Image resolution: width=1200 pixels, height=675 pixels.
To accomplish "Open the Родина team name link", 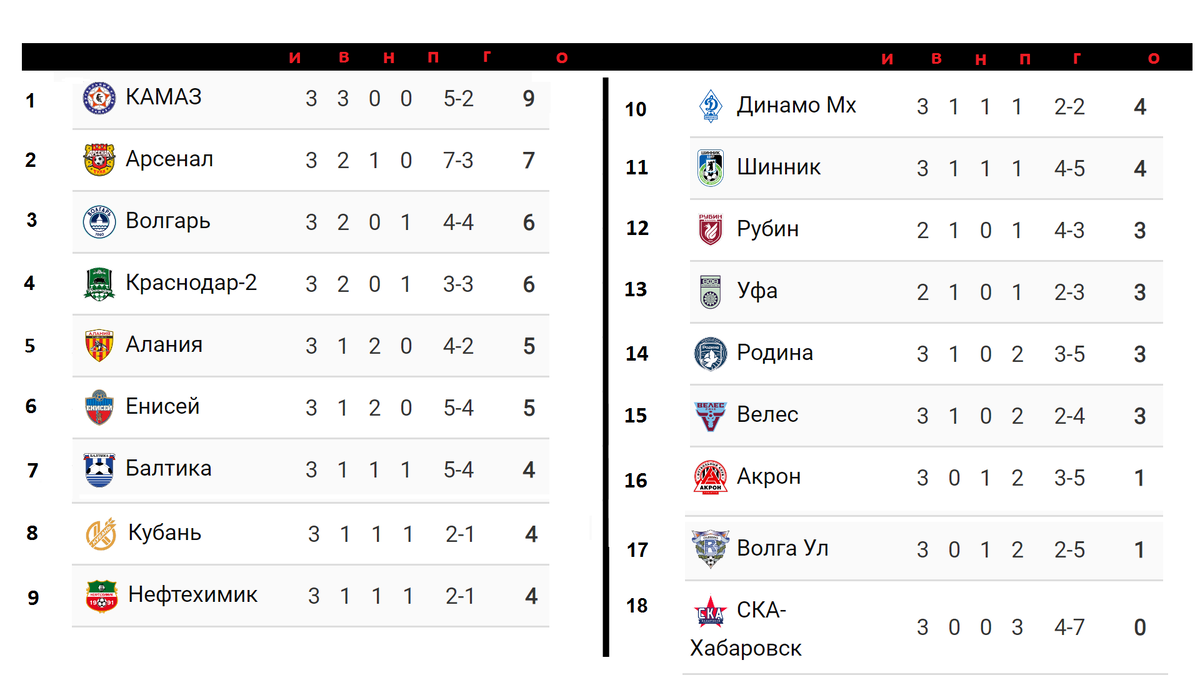I will pyautogui.click(x=775, y=353).
